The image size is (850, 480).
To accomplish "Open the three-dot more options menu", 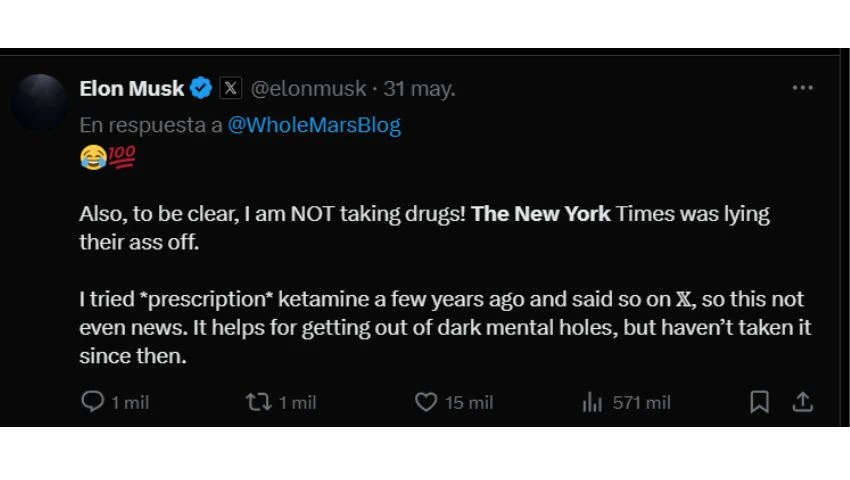I will point(802,88).
